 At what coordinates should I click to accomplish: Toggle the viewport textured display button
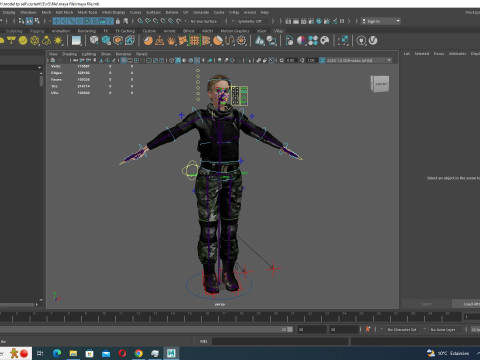[197, 60]
